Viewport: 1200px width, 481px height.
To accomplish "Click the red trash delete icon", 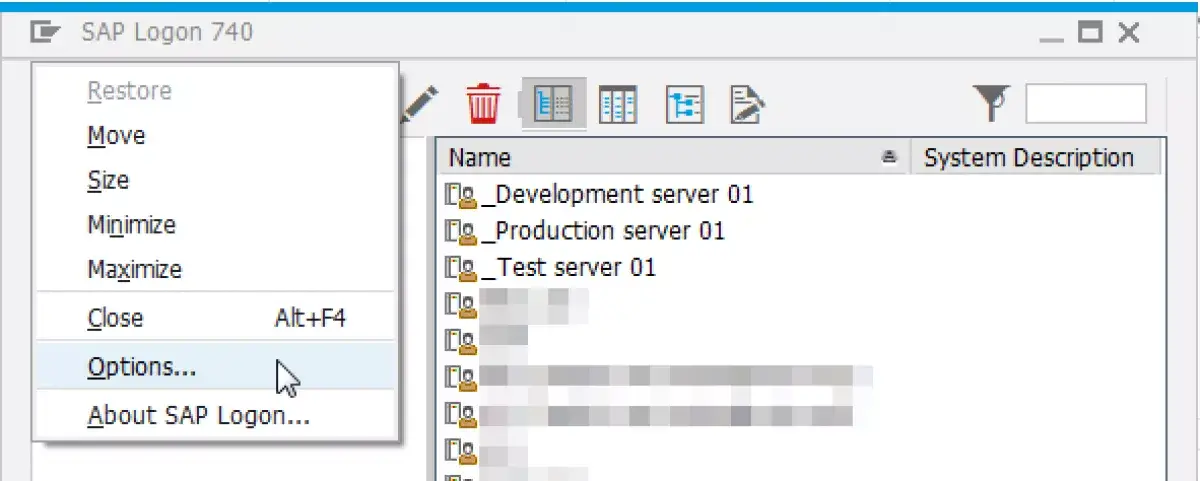I will tap(484, 104).
